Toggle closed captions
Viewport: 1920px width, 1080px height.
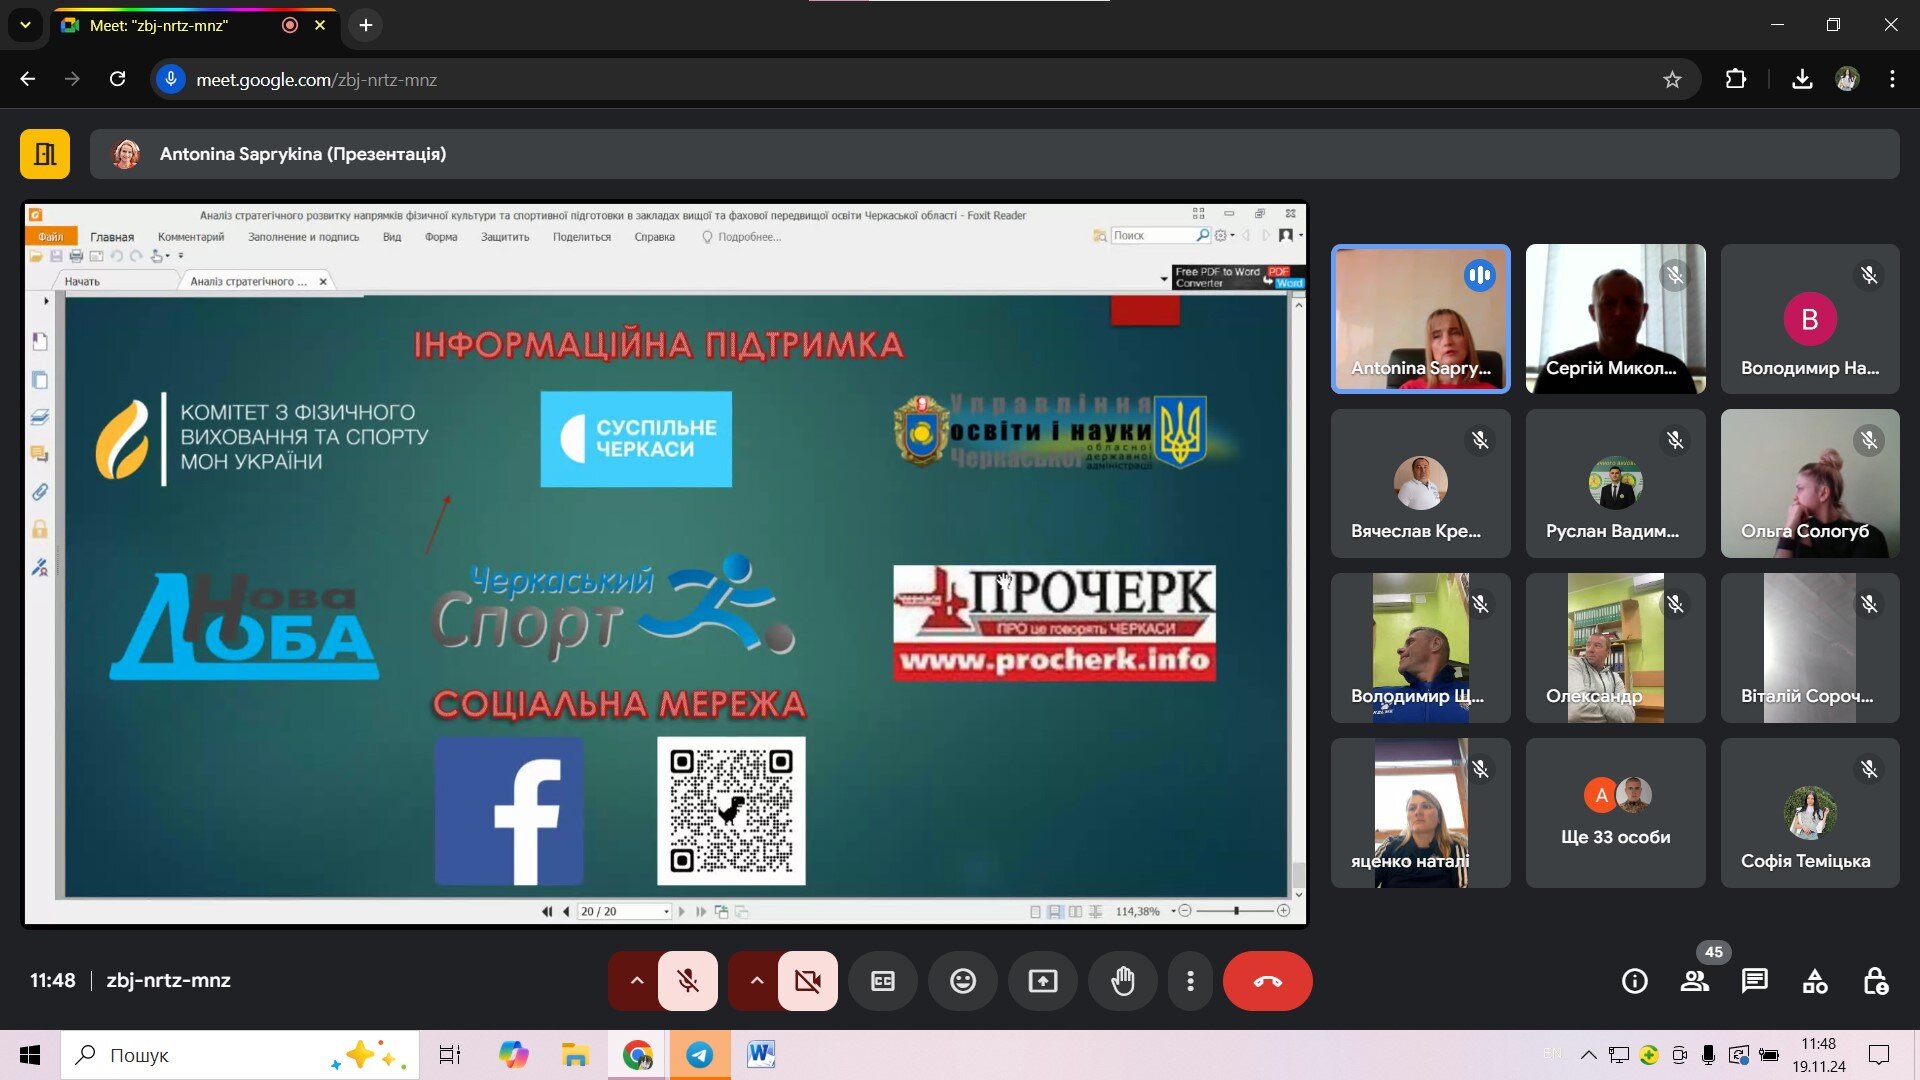click(883, 981)
